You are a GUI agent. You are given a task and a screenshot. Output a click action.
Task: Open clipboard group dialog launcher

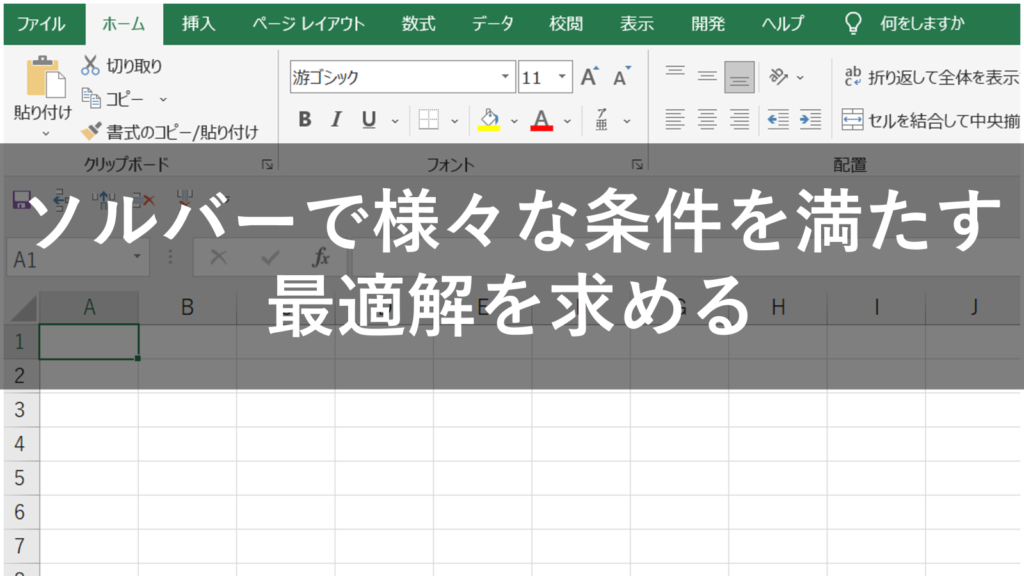[x=267, y=165]
